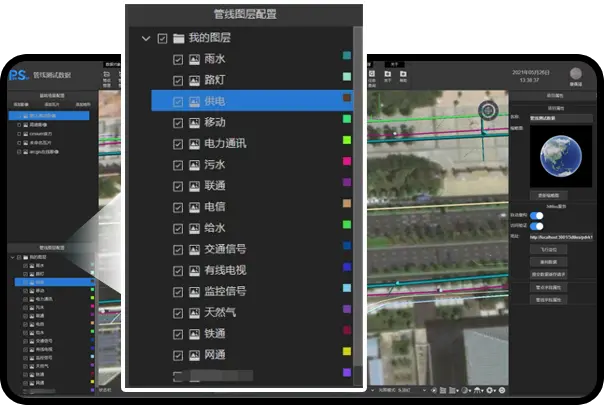Open the magenta color swatch for 污水
604x405 pixels.
coord(347,161)
